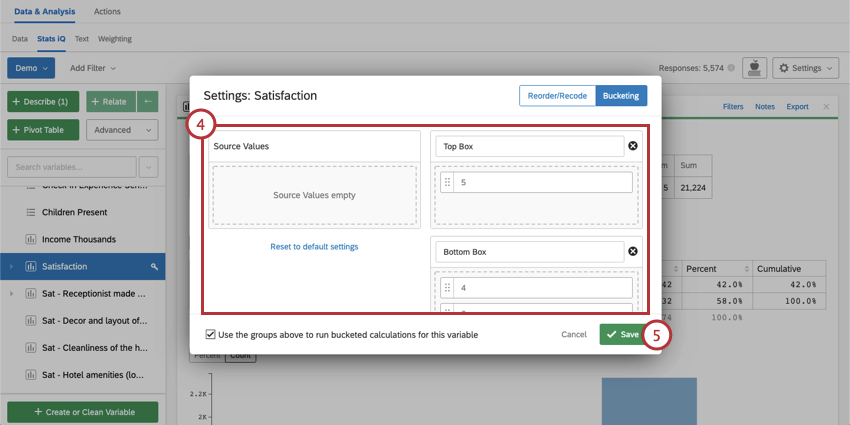The height and width of the screenshot is (425, 850).
Task: Open the Weighting tab
Action: (x=114, y=39)
